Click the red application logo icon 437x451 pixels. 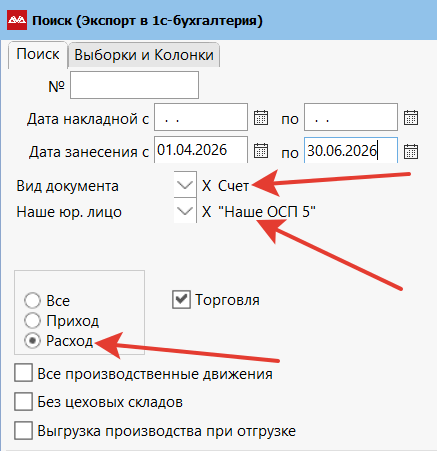pyautogui.click(x=17, y=20)
